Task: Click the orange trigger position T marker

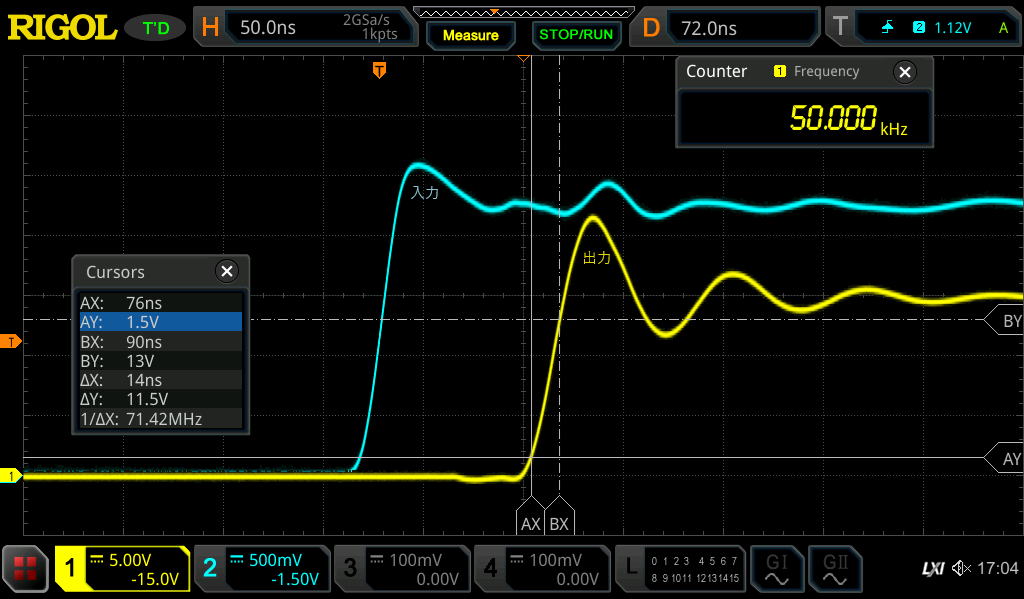Action: (379, 70)
